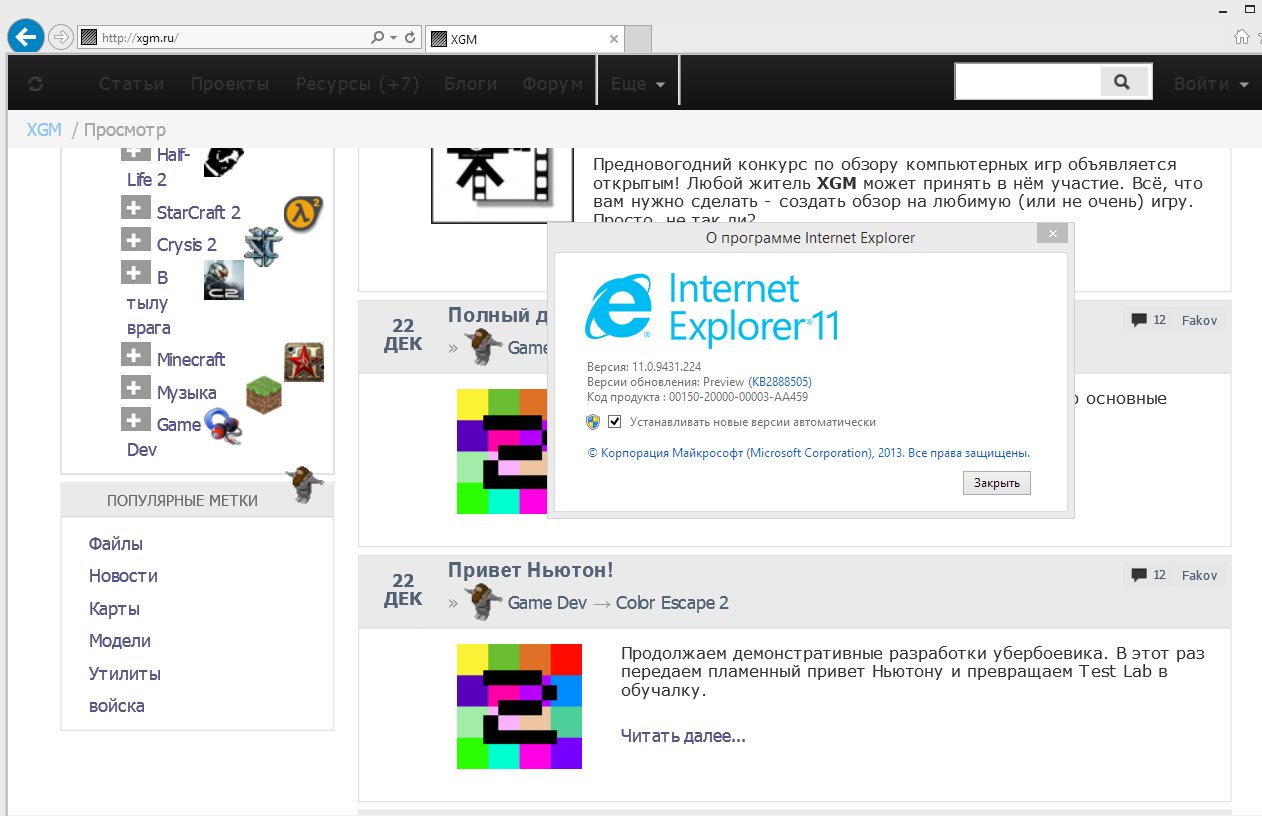
Task: Click the small character icon beside Популярные метки
Action: (304, 484)
